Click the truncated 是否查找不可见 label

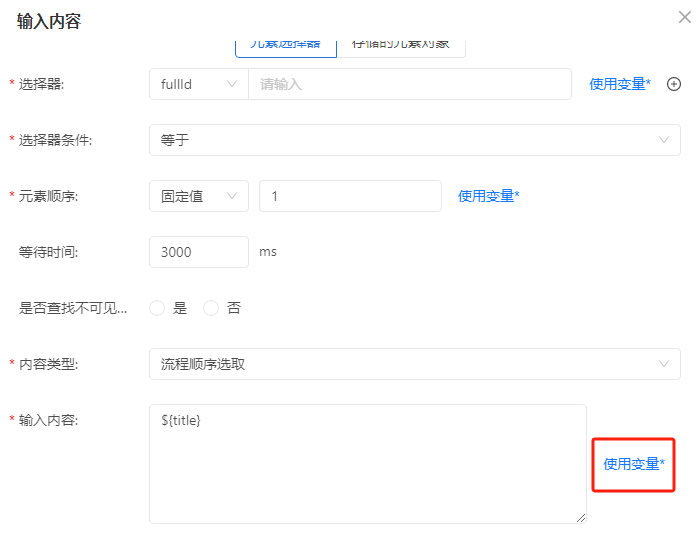73,308
